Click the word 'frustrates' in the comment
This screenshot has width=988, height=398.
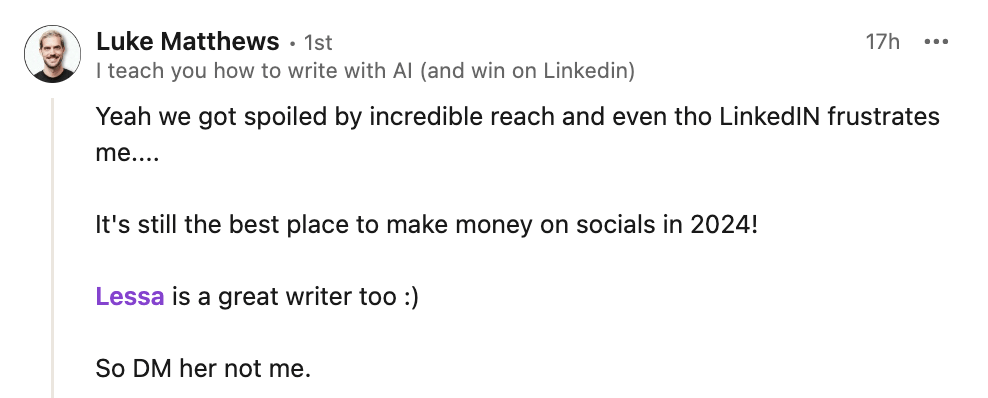click(x=883, y=117)
